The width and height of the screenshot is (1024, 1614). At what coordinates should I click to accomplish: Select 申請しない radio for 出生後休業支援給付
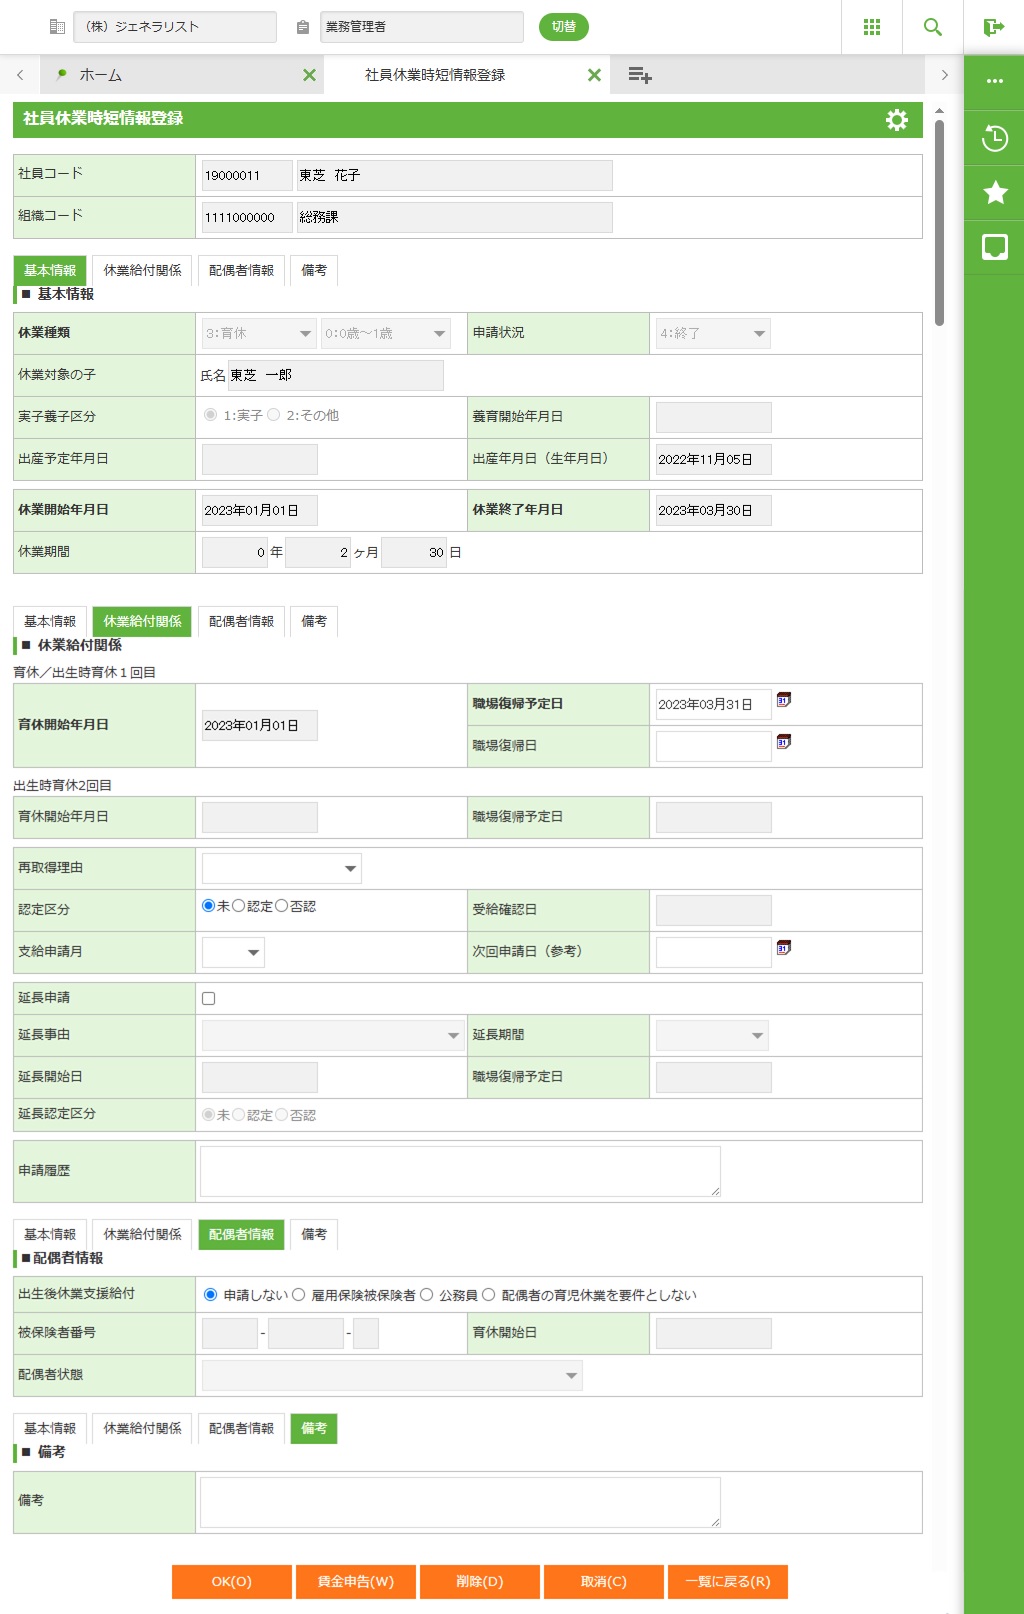210,1295
